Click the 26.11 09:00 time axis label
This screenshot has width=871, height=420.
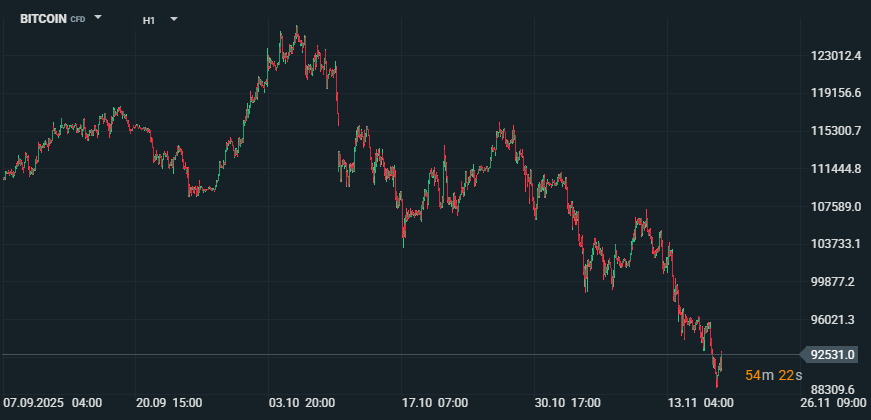[x=832, y=403]
